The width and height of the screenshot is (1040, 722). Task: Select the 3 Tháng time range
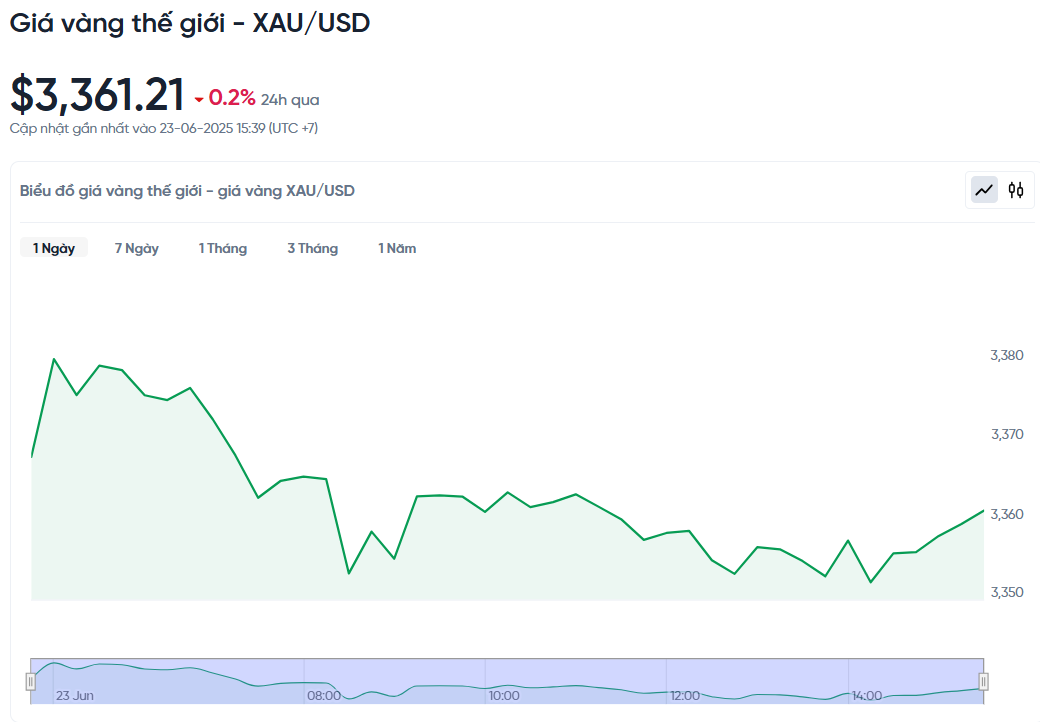point(312,248)
